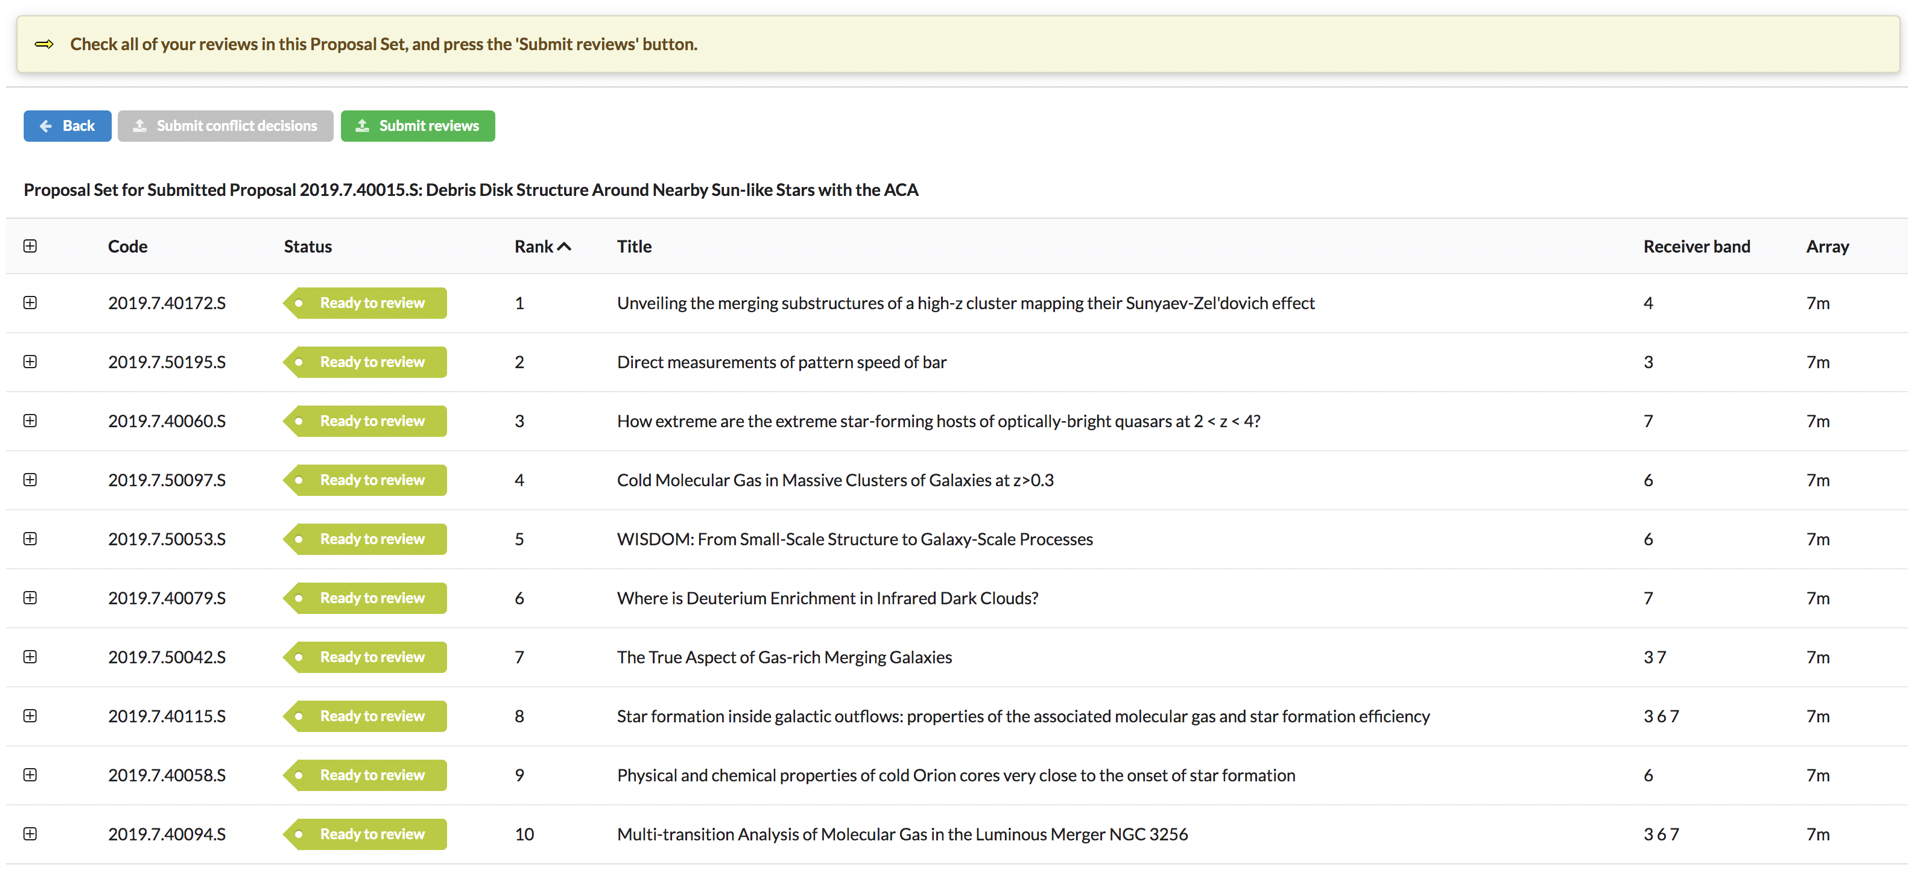Open the Direct measurements of pattern speed title

pos(781,362)
